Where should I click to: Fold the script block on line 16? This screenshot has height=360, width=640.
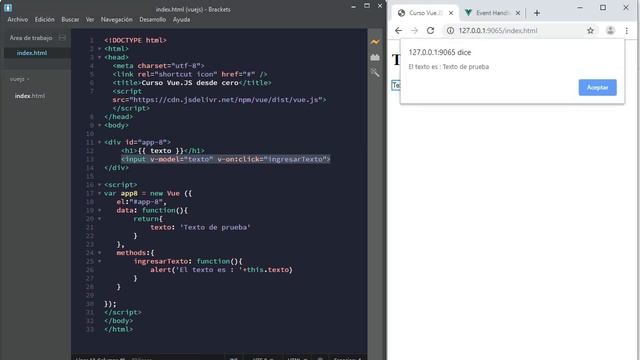click(x=99, y=184)
